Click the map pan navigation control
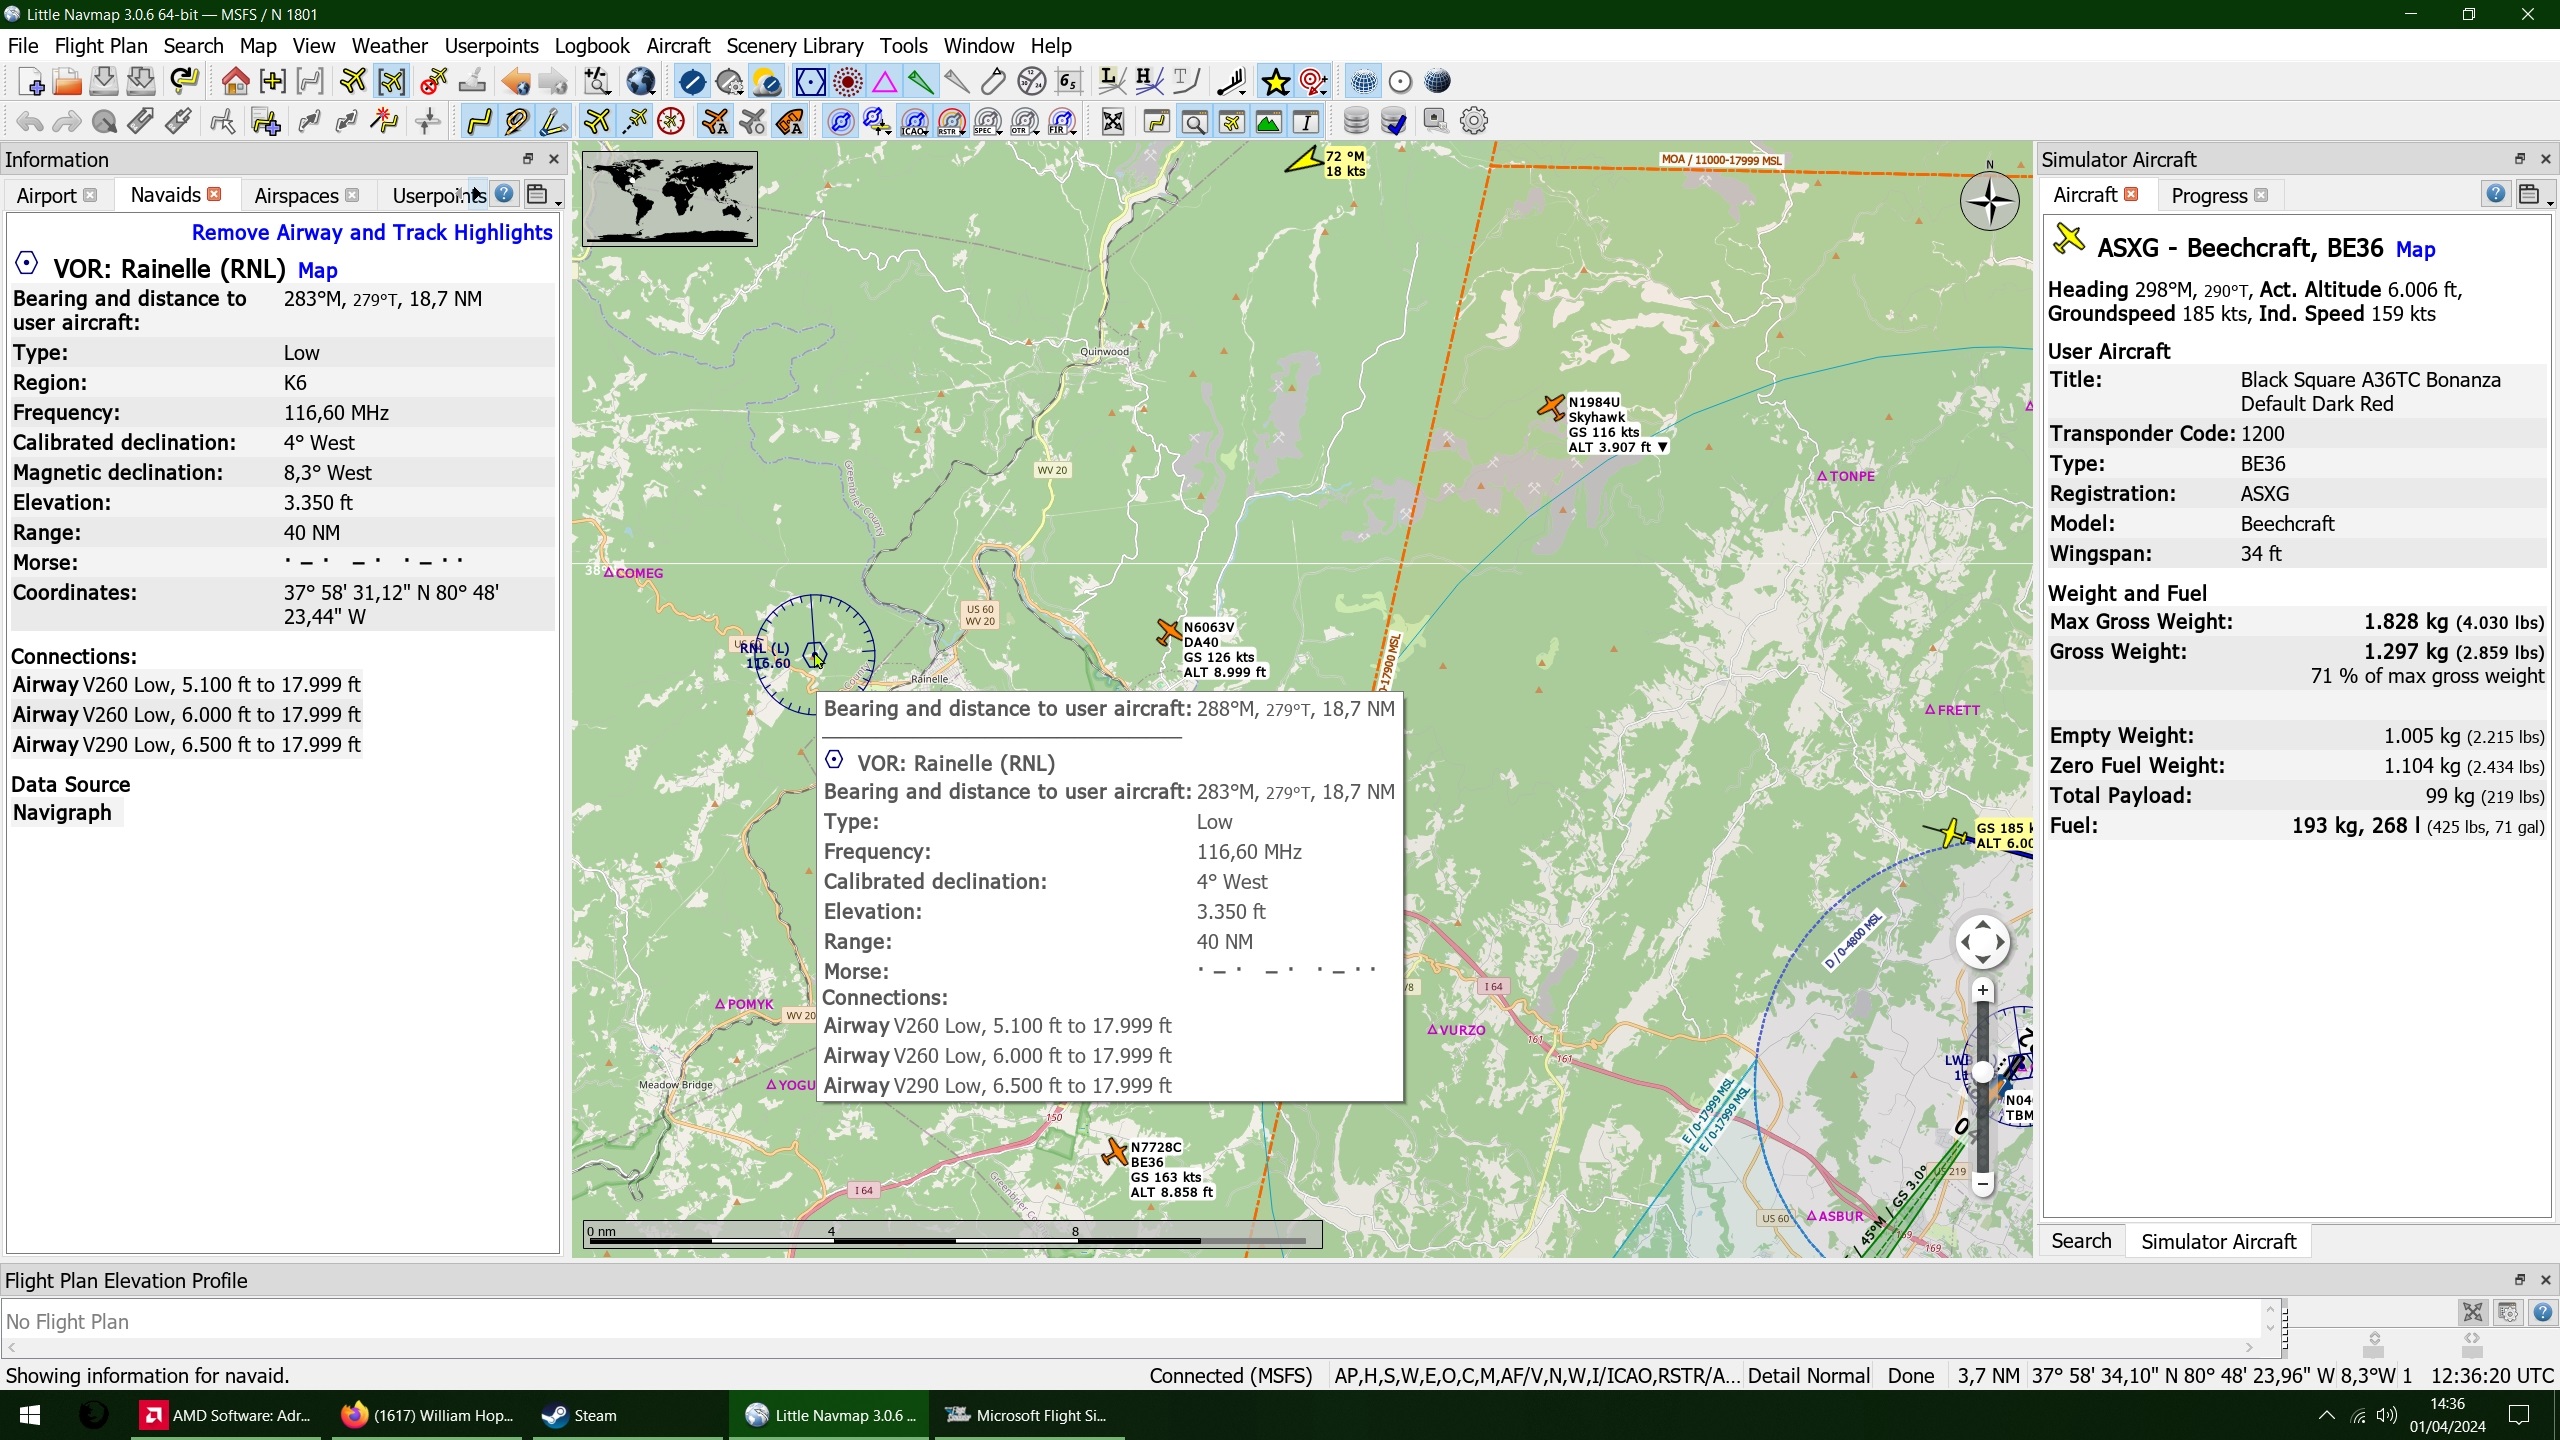This screenshot has width=2560, height=1440. [1982, 942]
